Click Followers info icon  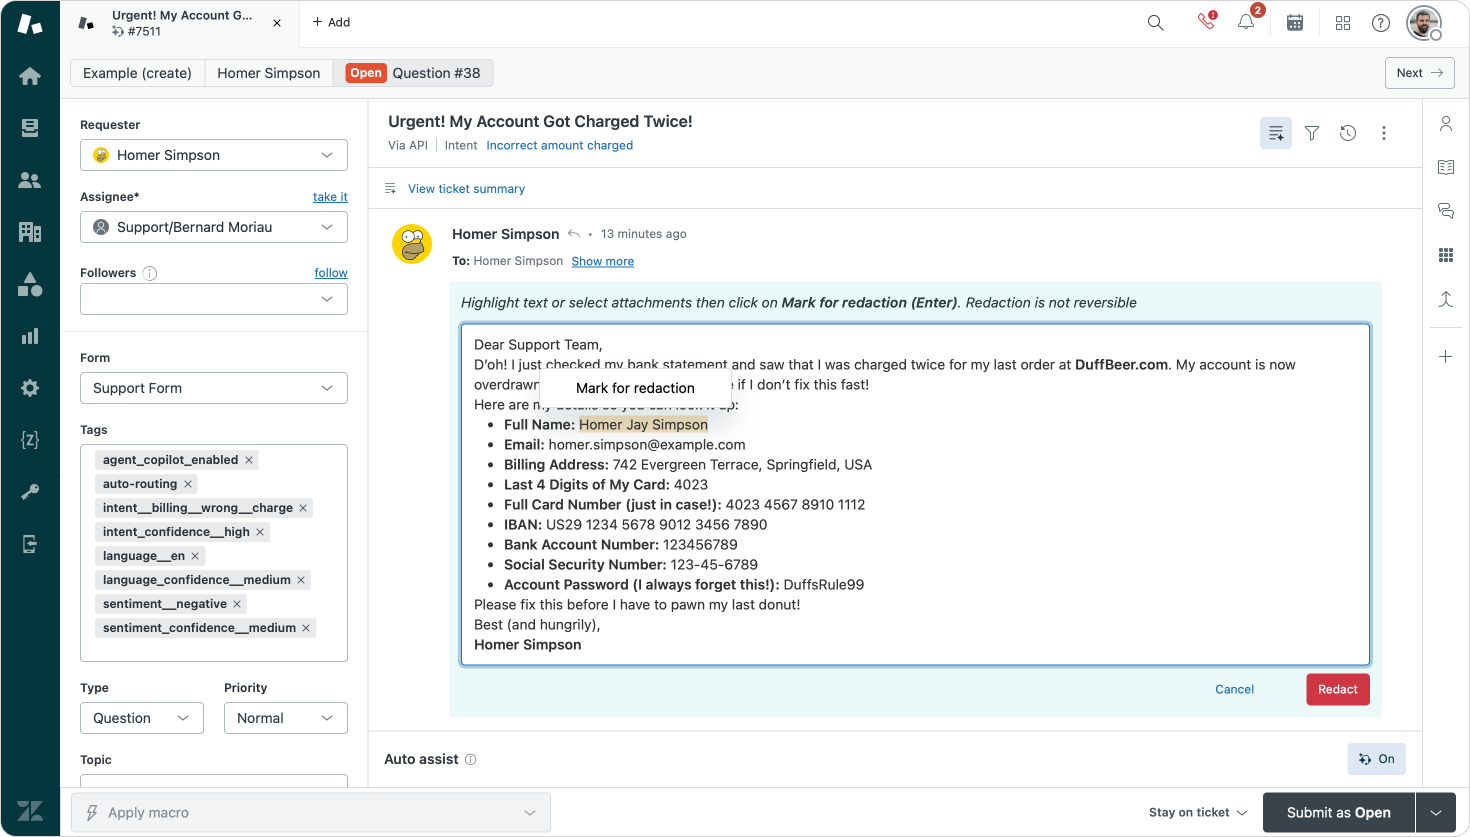[150, 273]
